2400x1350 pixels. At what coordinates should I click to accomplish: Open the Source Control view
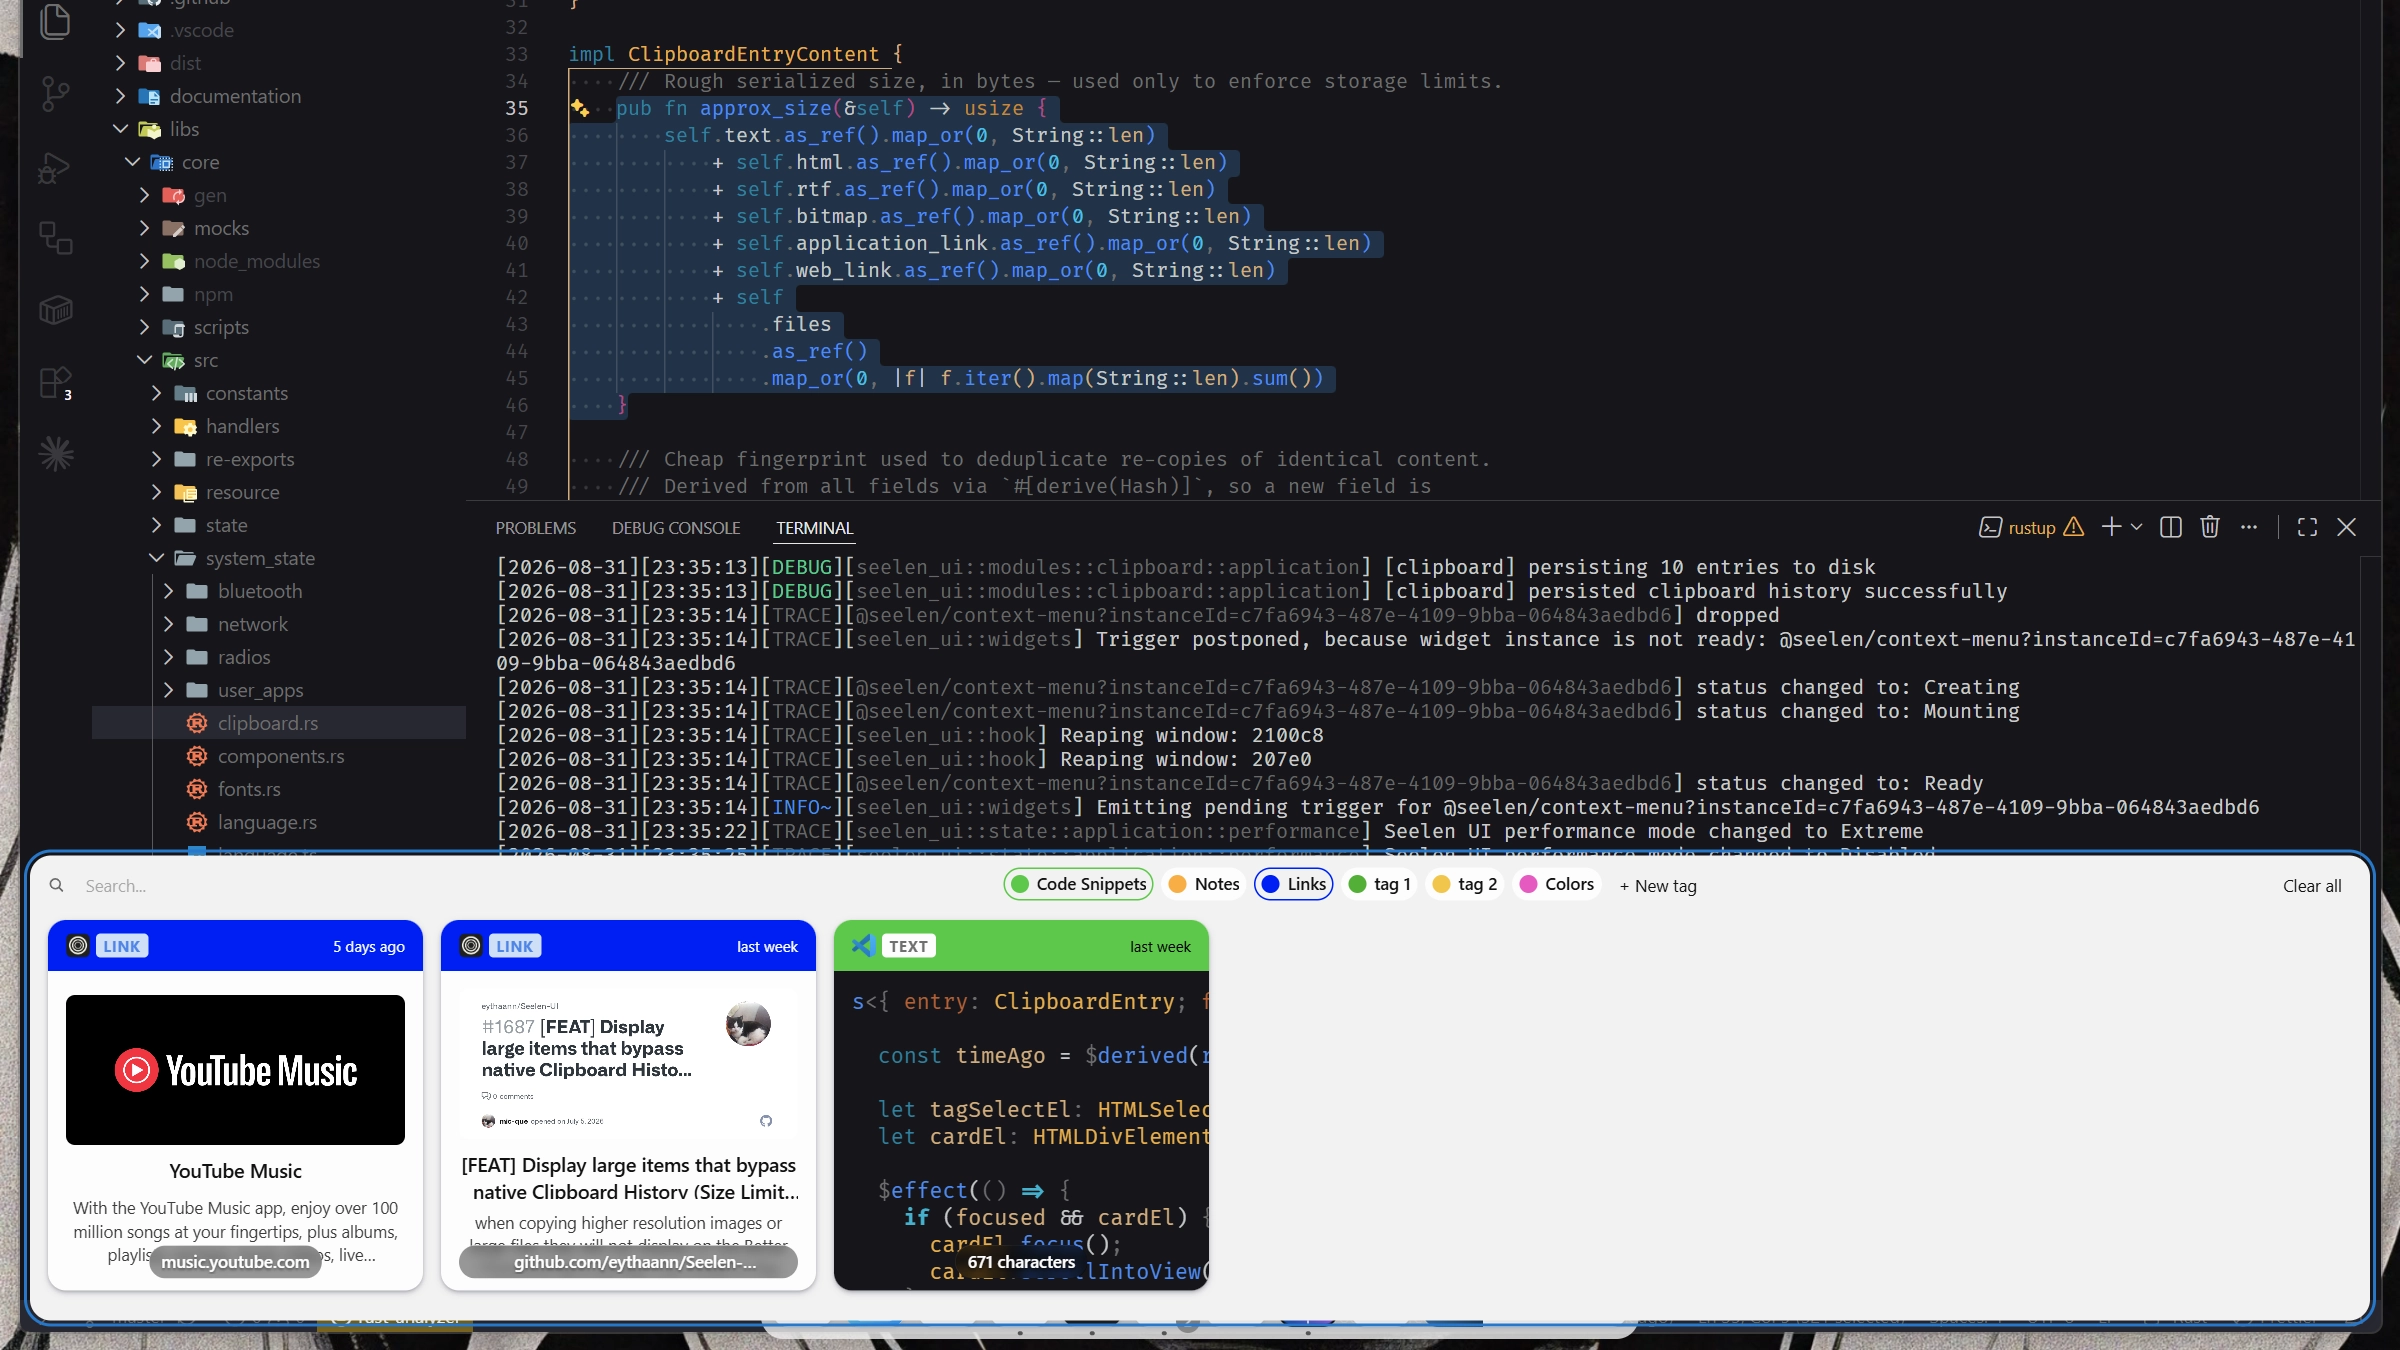[55, 94]
